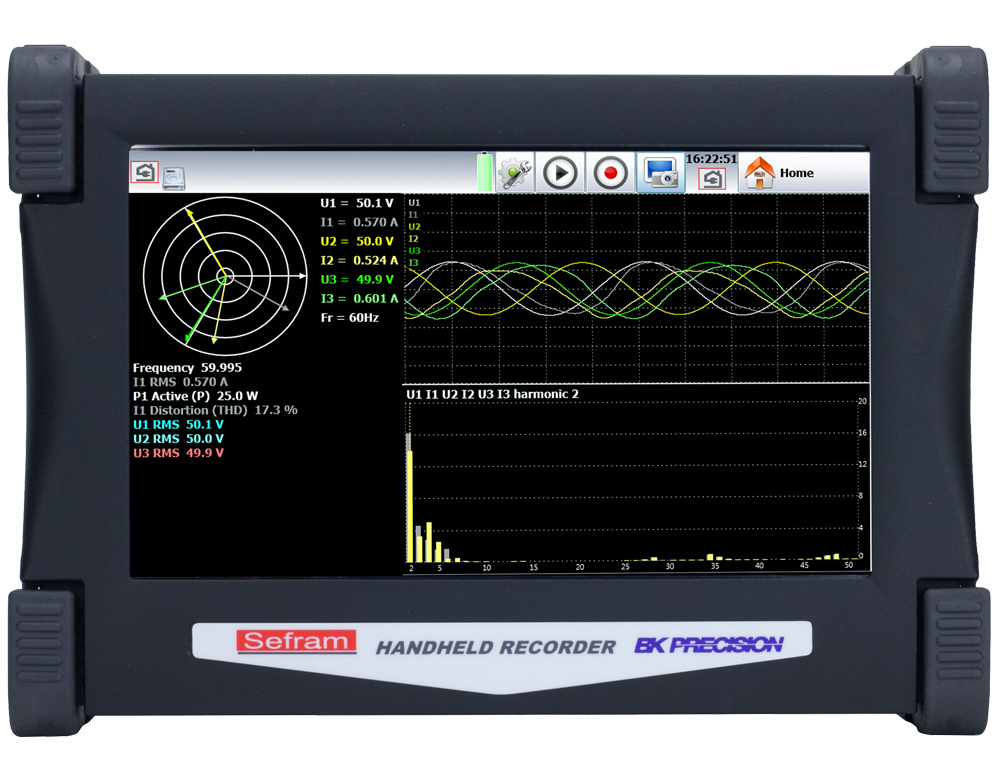Start playback with the Play icon
The width and height of the screenshot is (1000, 780).
pos(562,170)
